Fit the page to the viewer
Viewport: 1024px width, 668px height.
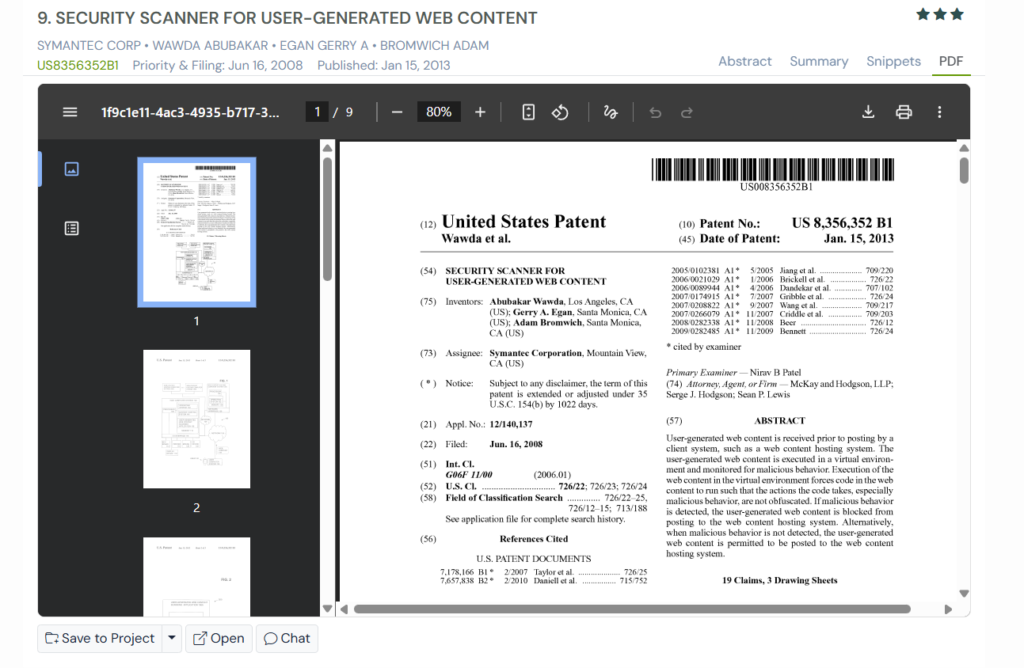(528, 112)
